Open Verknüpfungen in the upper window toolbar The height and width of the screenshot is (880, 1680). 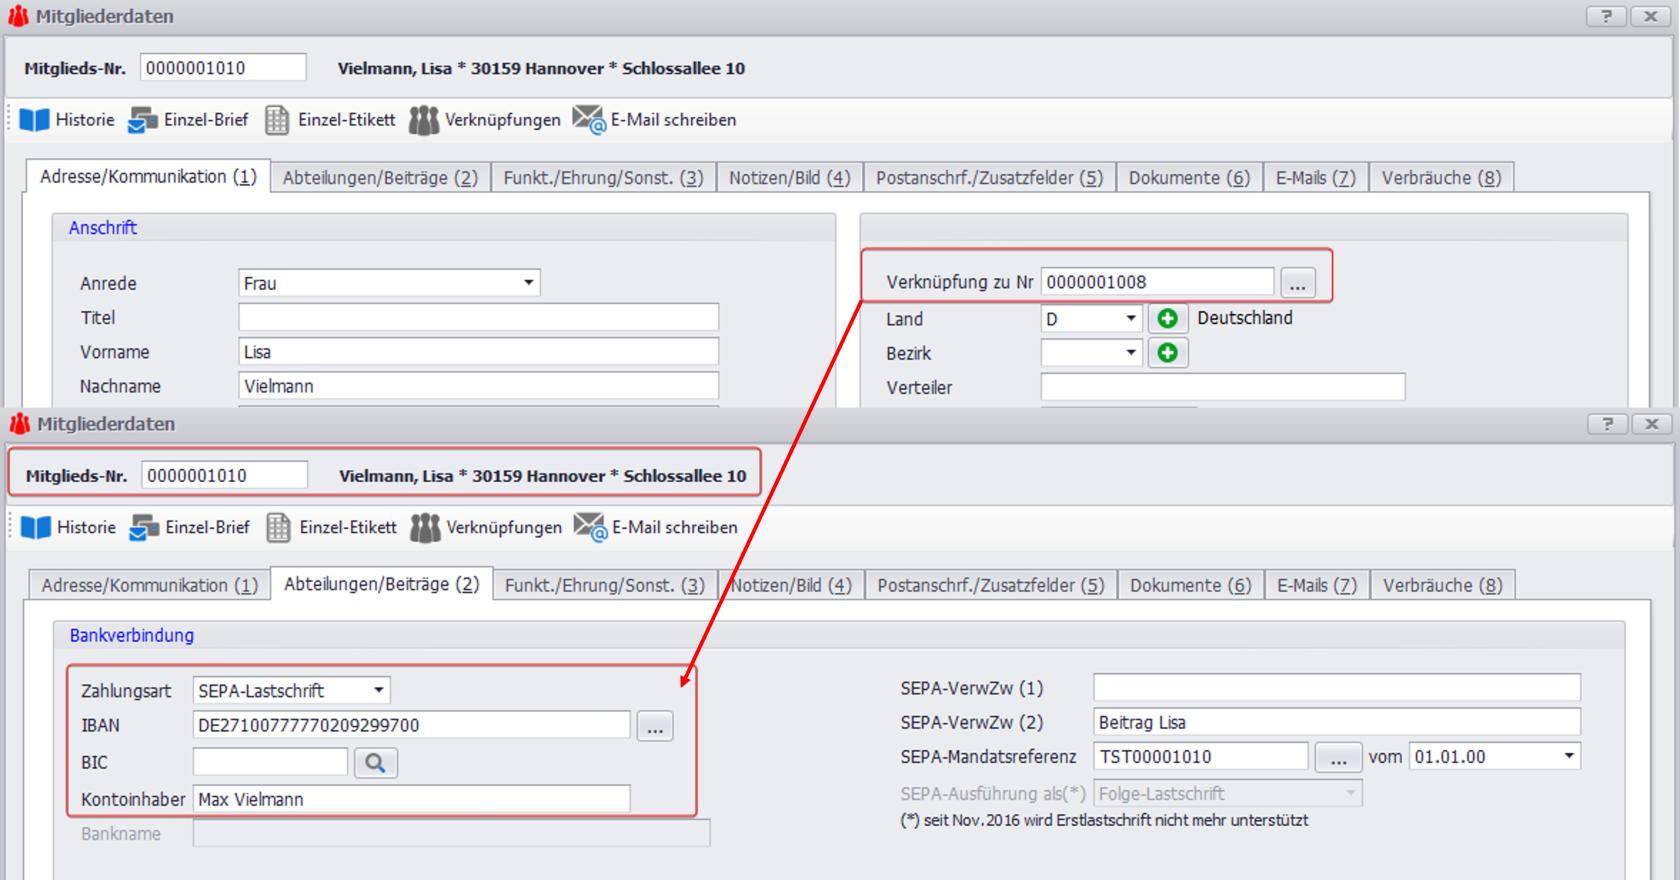(x=485, y=120)
